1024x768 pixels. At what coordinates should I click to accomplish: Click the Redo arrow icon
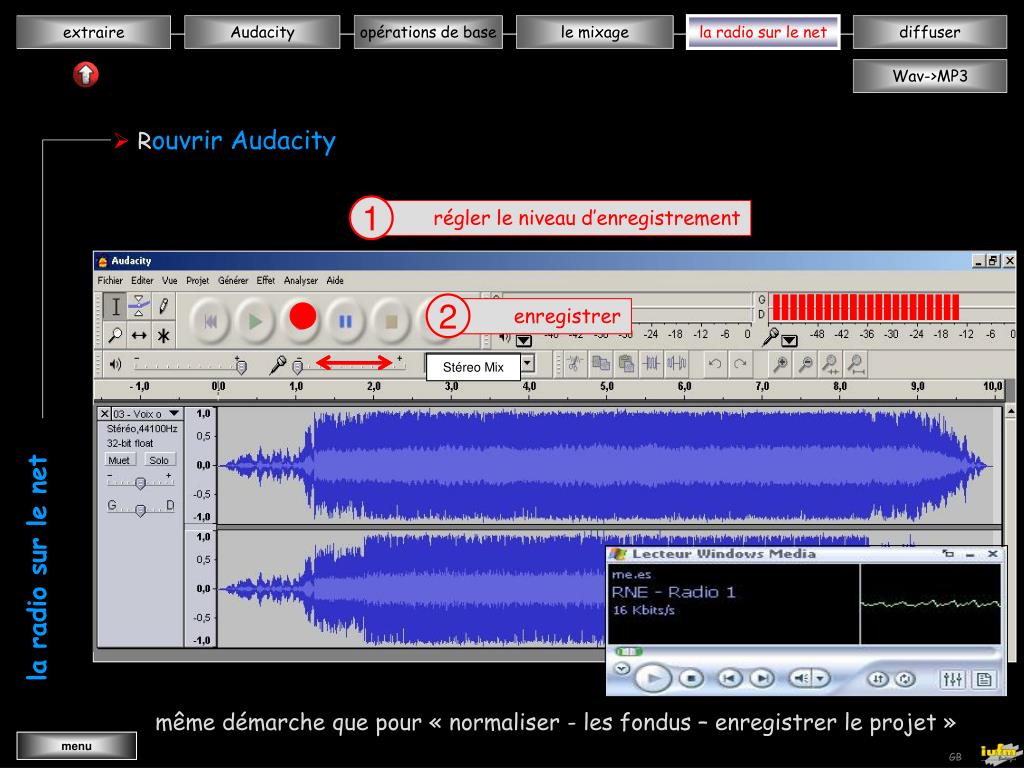pyautogui.click(x=740, y=363)
